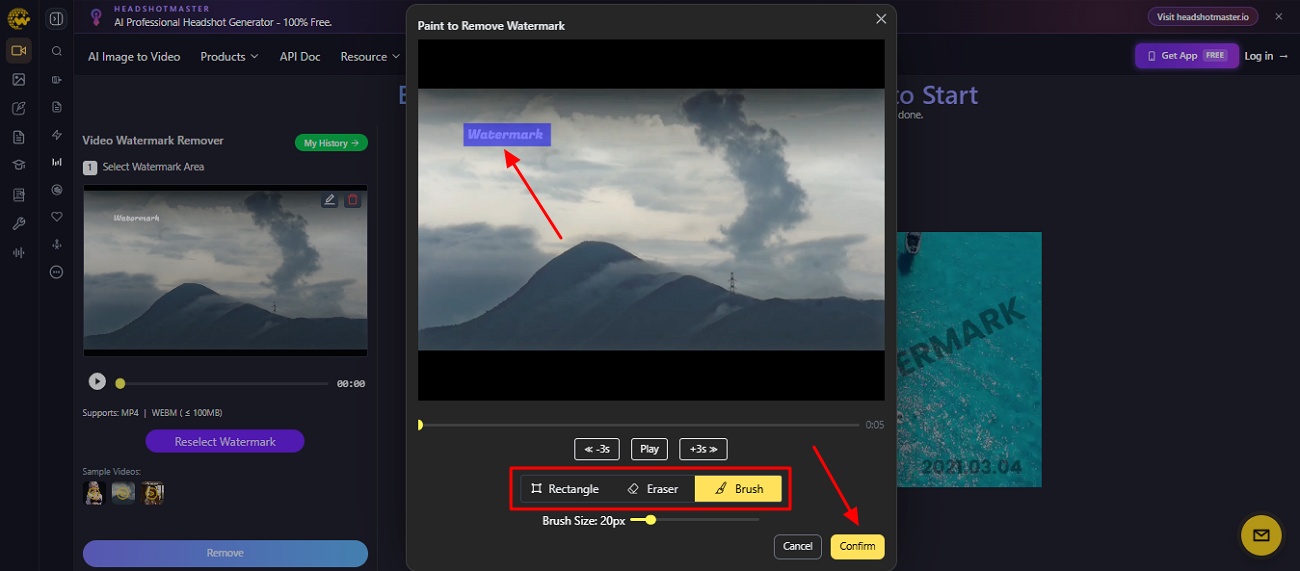Rewind three seconds with the -3s button

click(597, 449)
